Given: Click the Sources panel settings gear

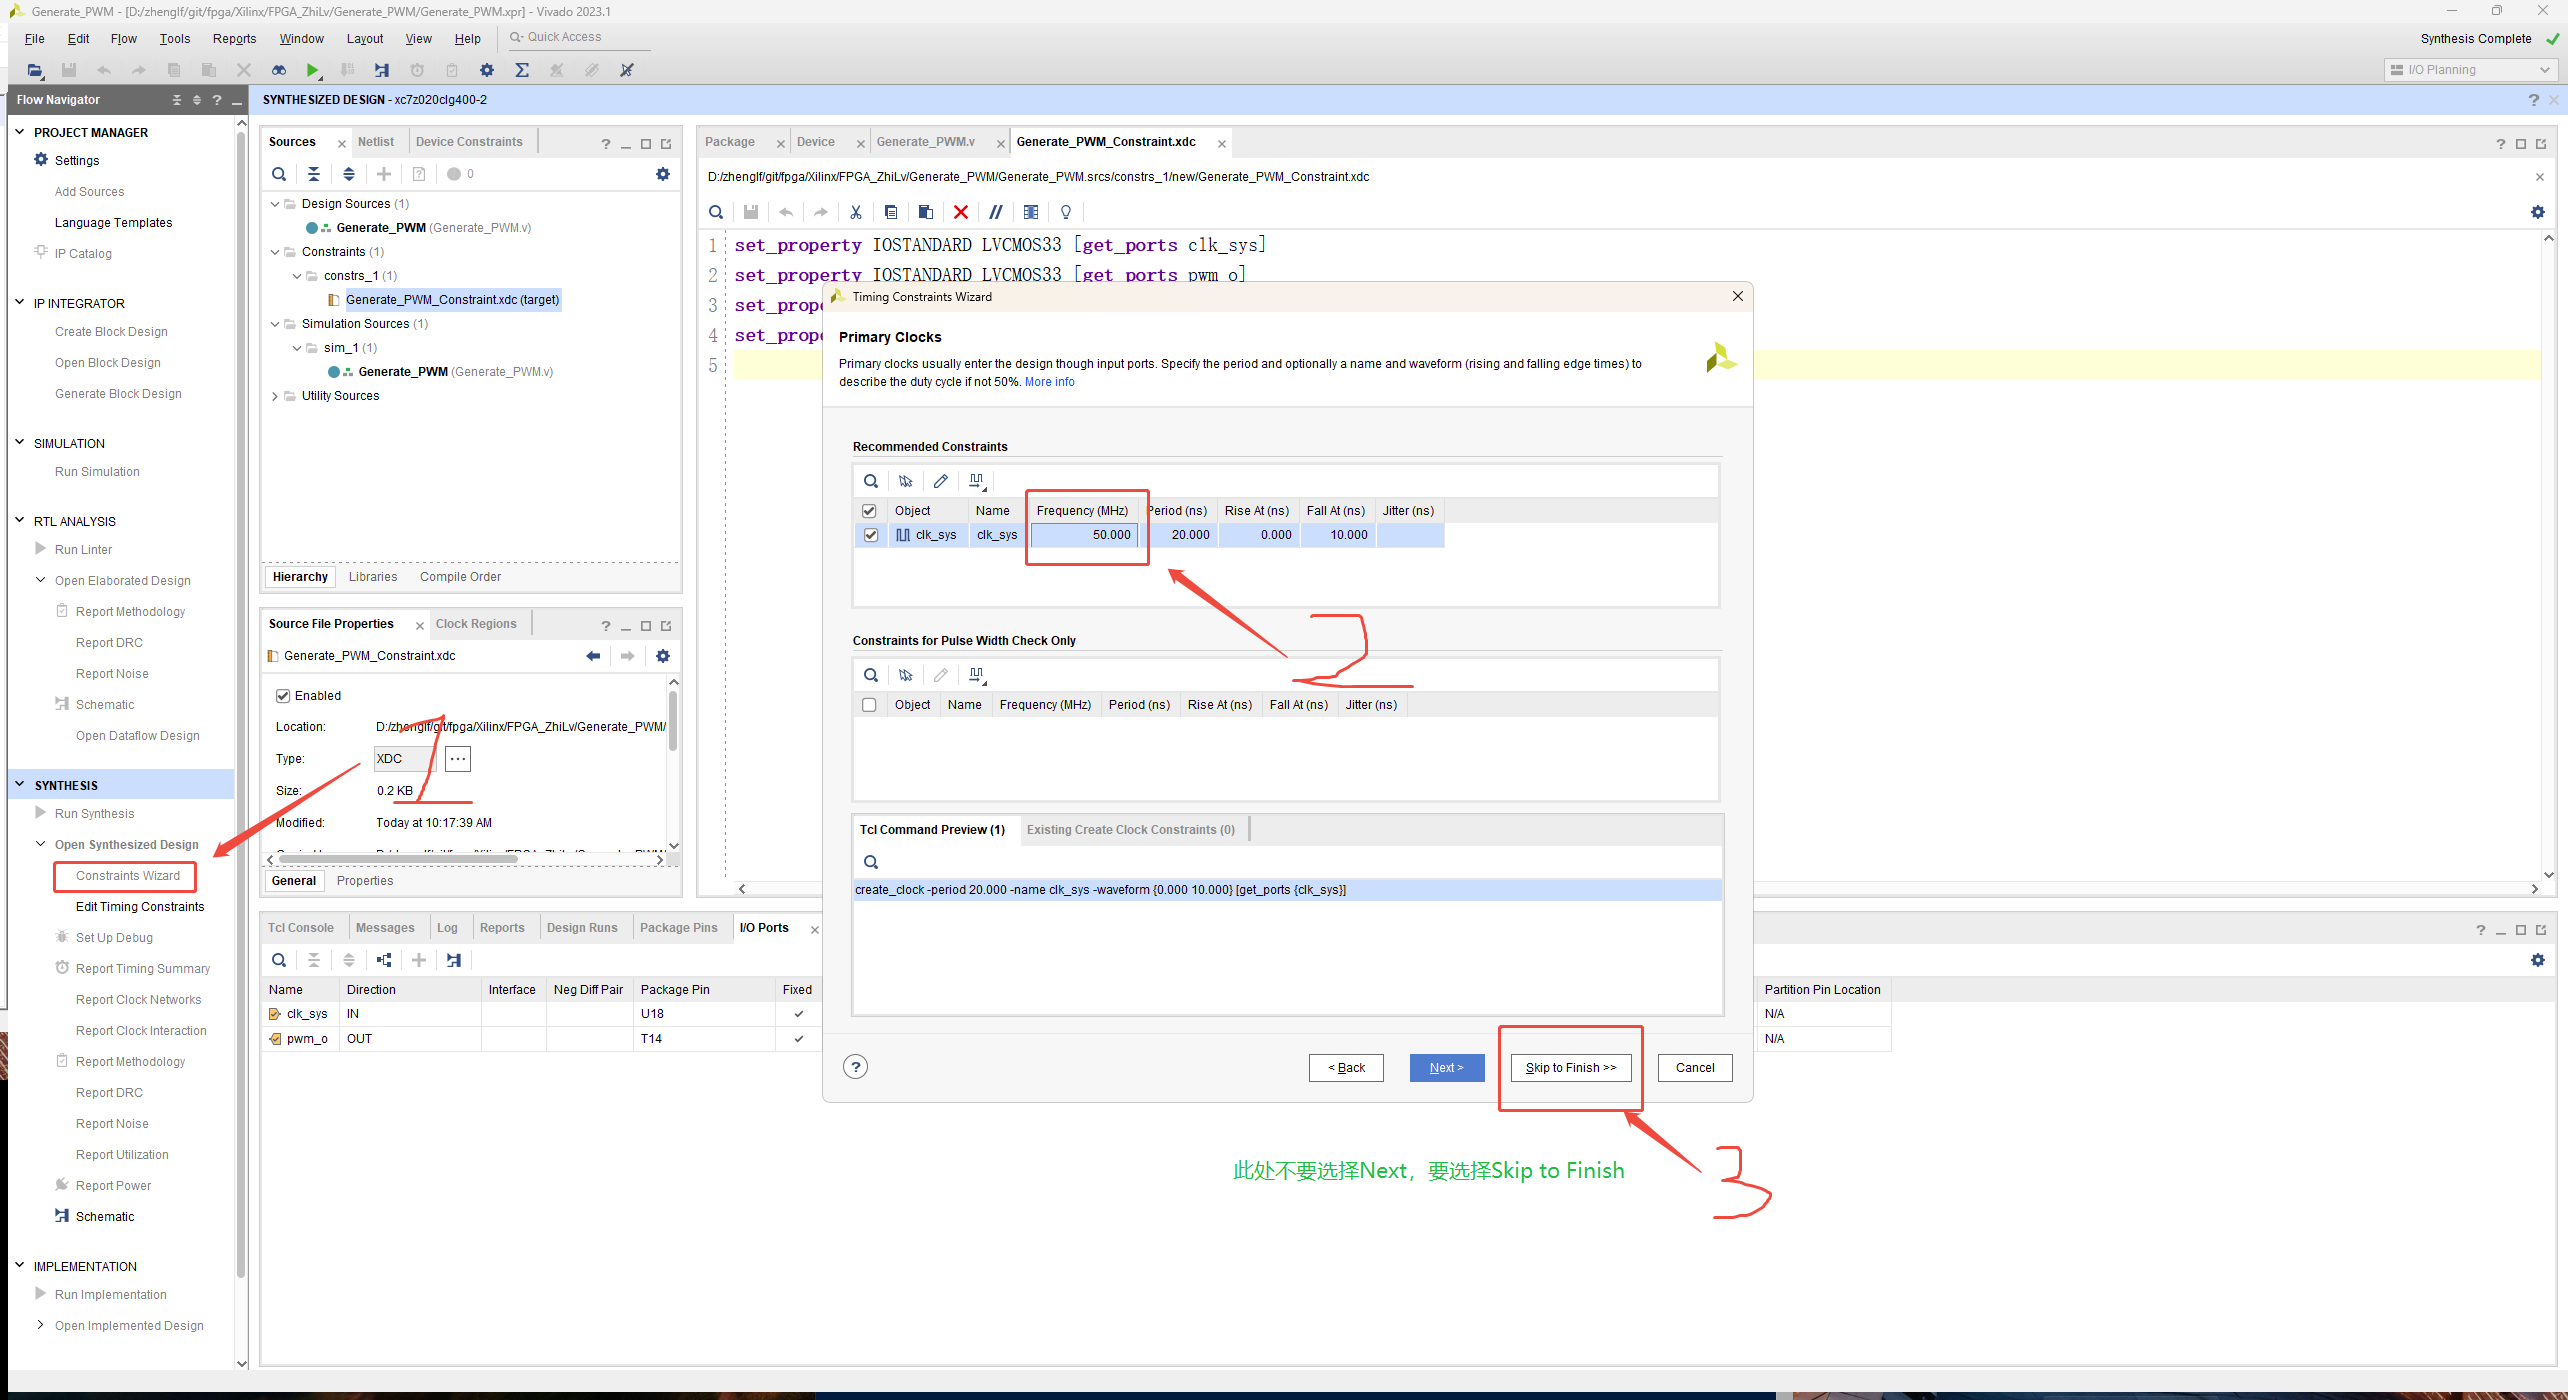Looking at the screenshot, I should 662,174.
